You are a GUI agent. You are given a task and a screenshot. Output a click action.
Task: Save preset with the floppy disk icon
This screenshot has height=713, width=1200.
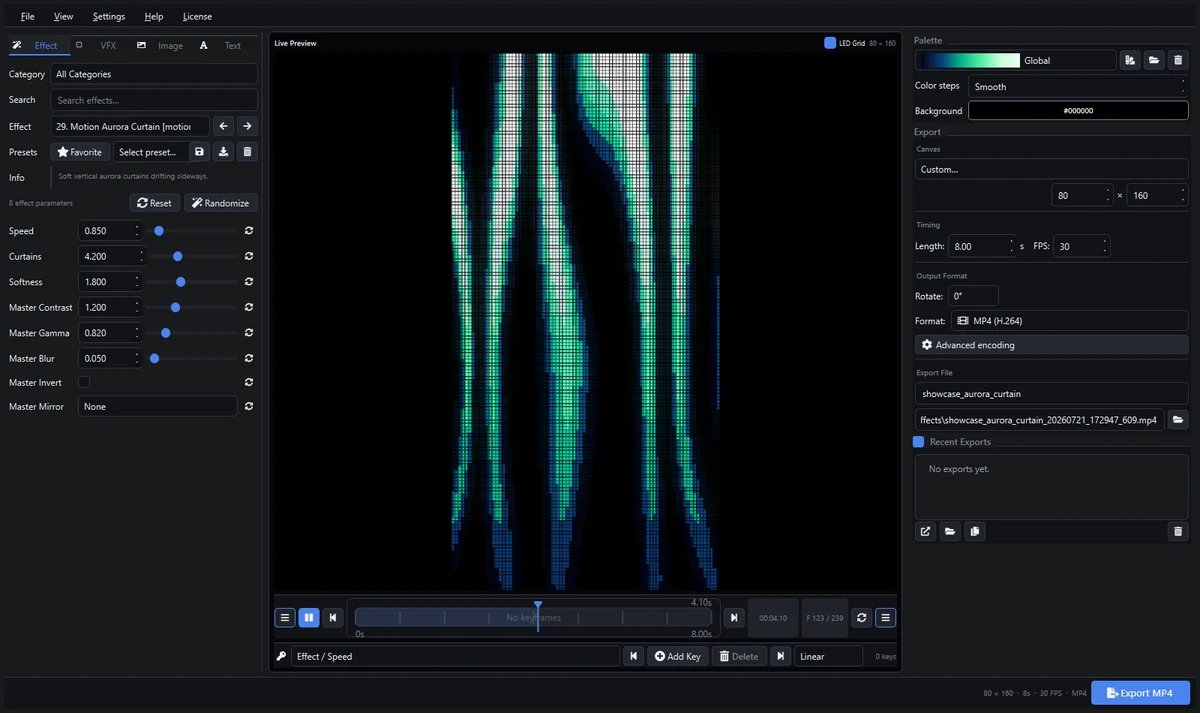[x=199, y=152]
